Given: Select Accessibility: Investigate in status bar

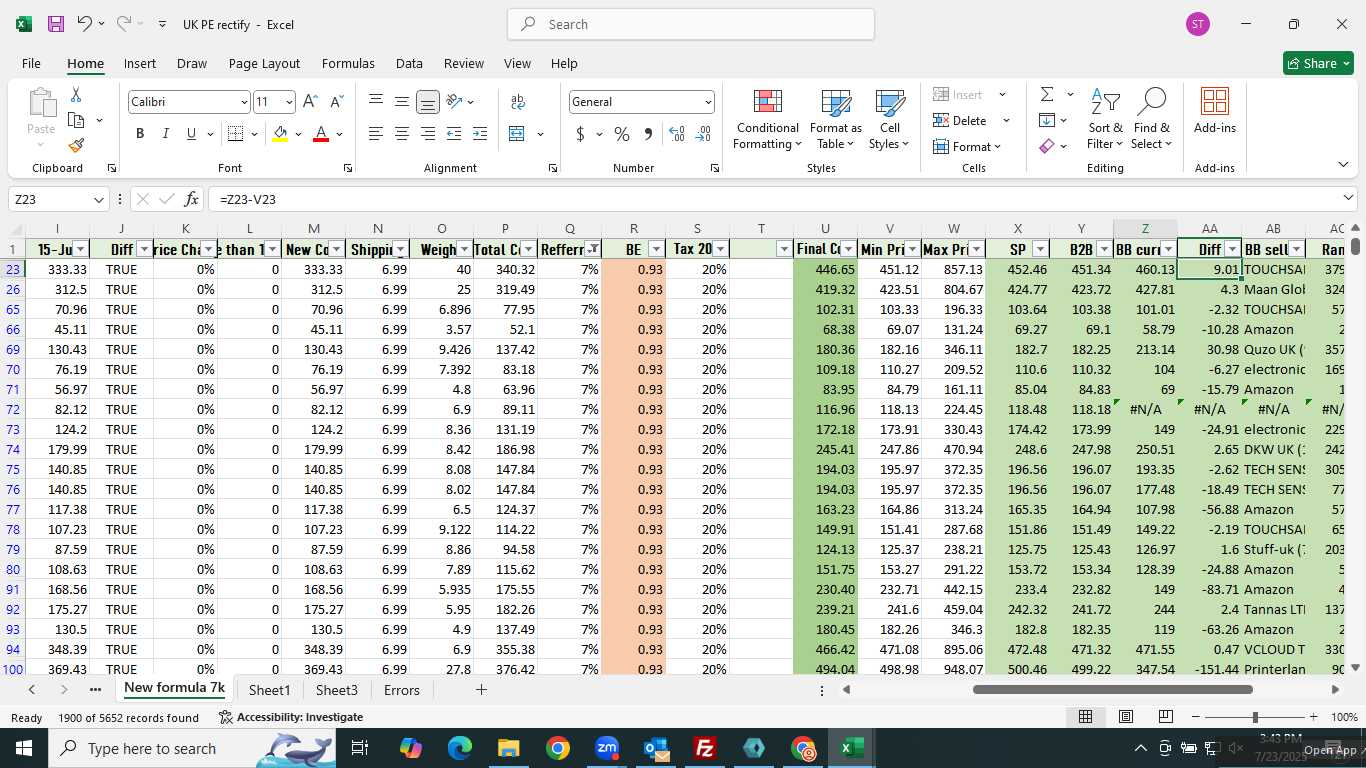Looking at the screenshot, I should click(x=291, y=717).
